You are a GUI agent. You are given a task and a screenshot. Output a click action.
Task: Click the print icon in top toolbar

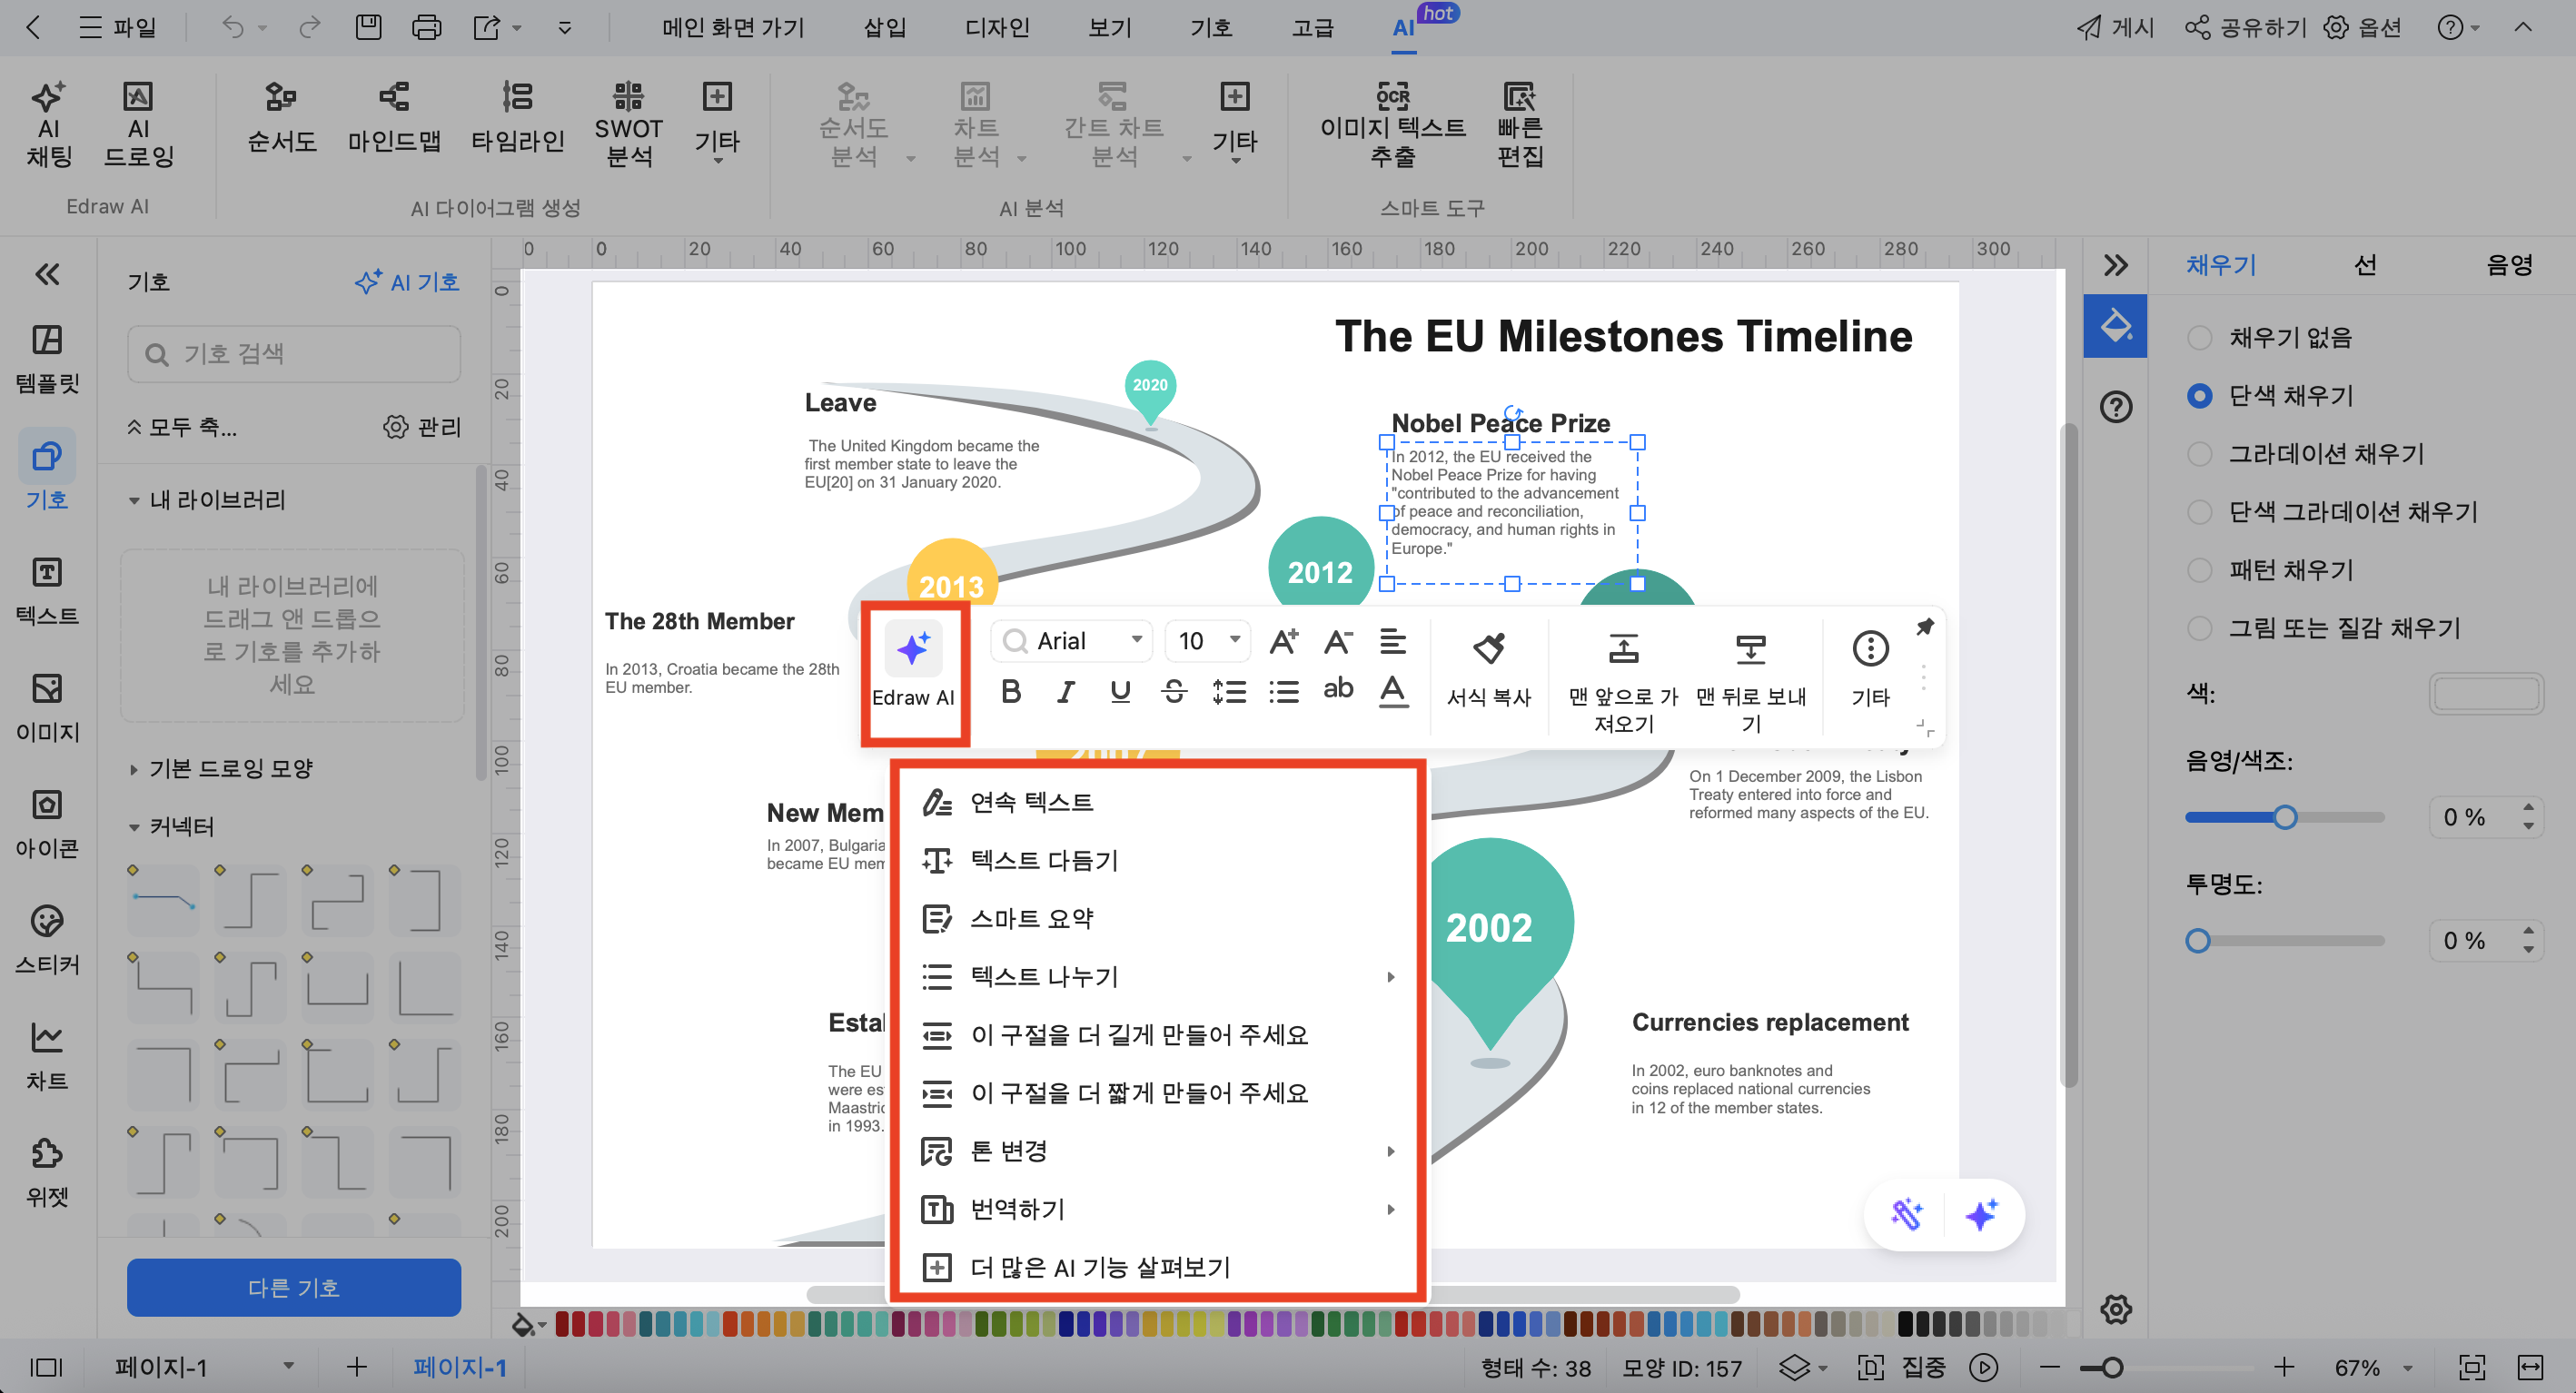[x=426, y=27]
